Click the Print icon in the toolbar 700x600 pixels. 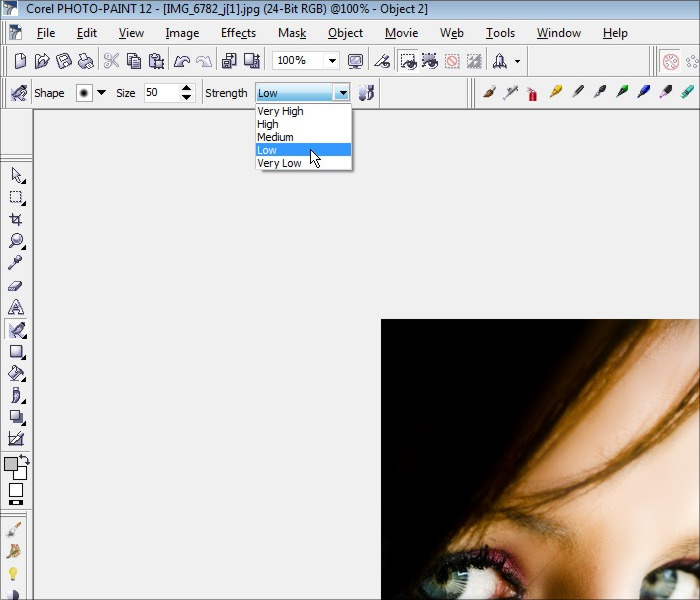(85, 61)
